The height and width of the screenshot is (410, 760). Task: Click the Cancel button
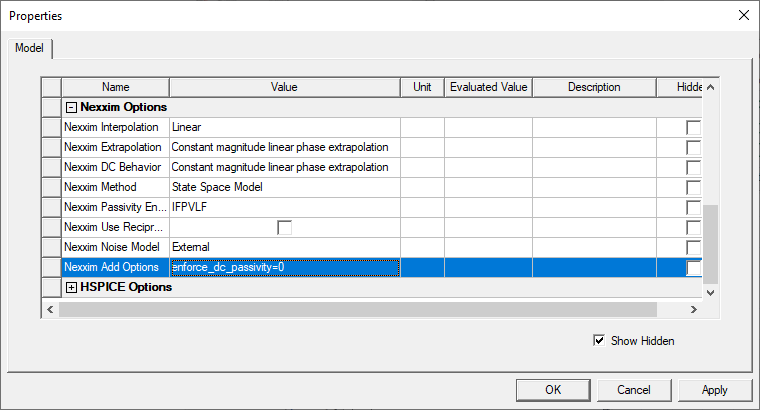pyautogui.click(x=634, y=390)
